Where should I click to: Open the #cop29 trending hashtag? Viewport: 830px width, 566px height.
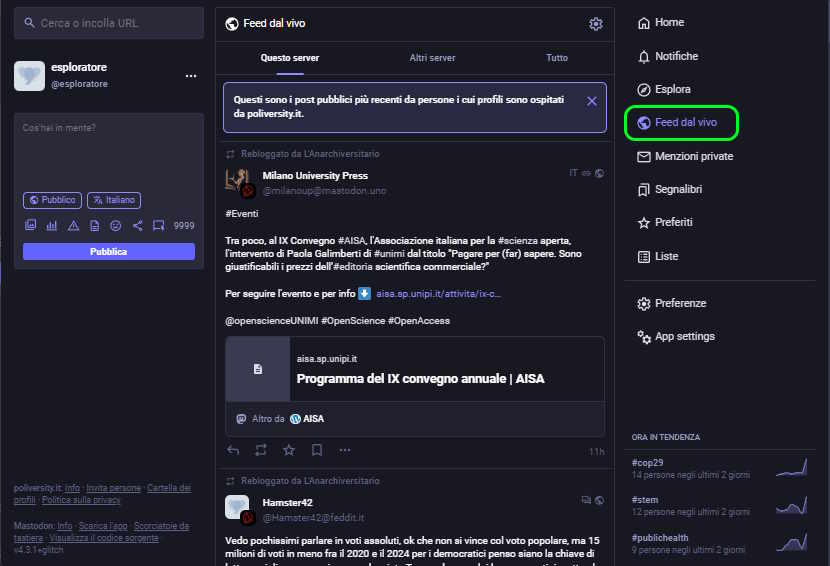647,462
